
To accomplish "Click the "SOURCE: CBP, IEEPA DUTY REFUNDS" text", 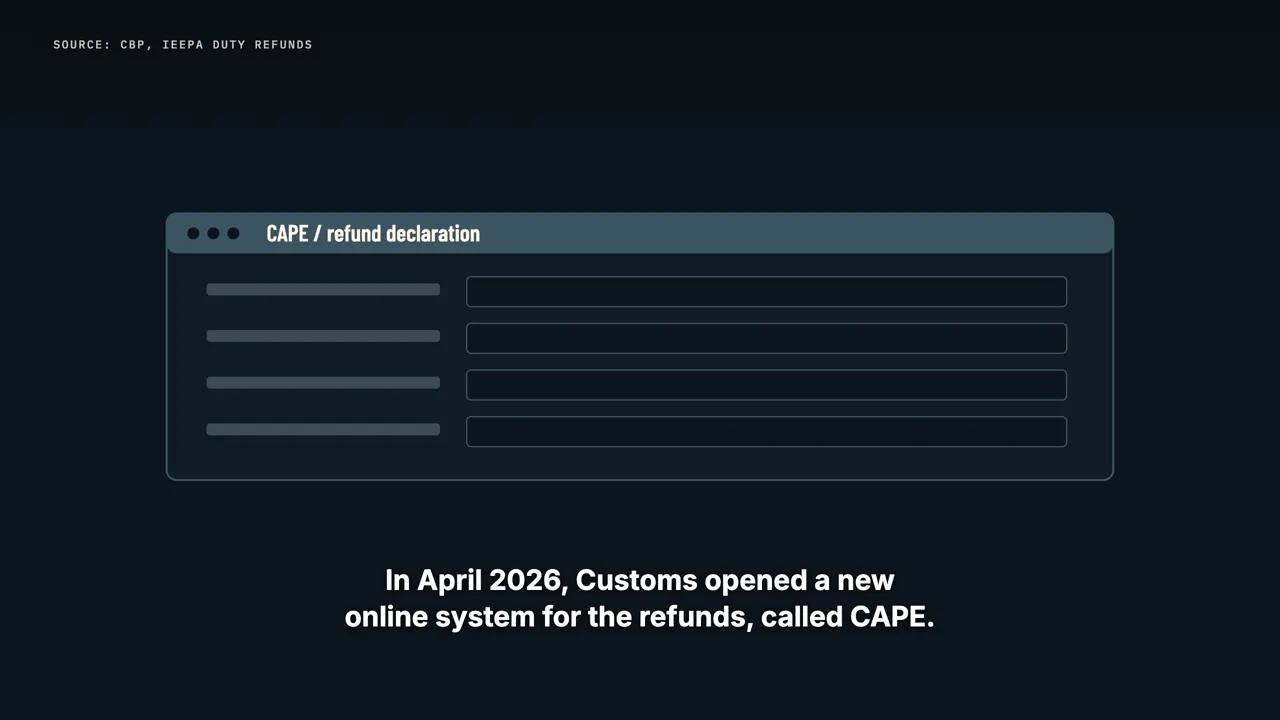I will point(183,44).
